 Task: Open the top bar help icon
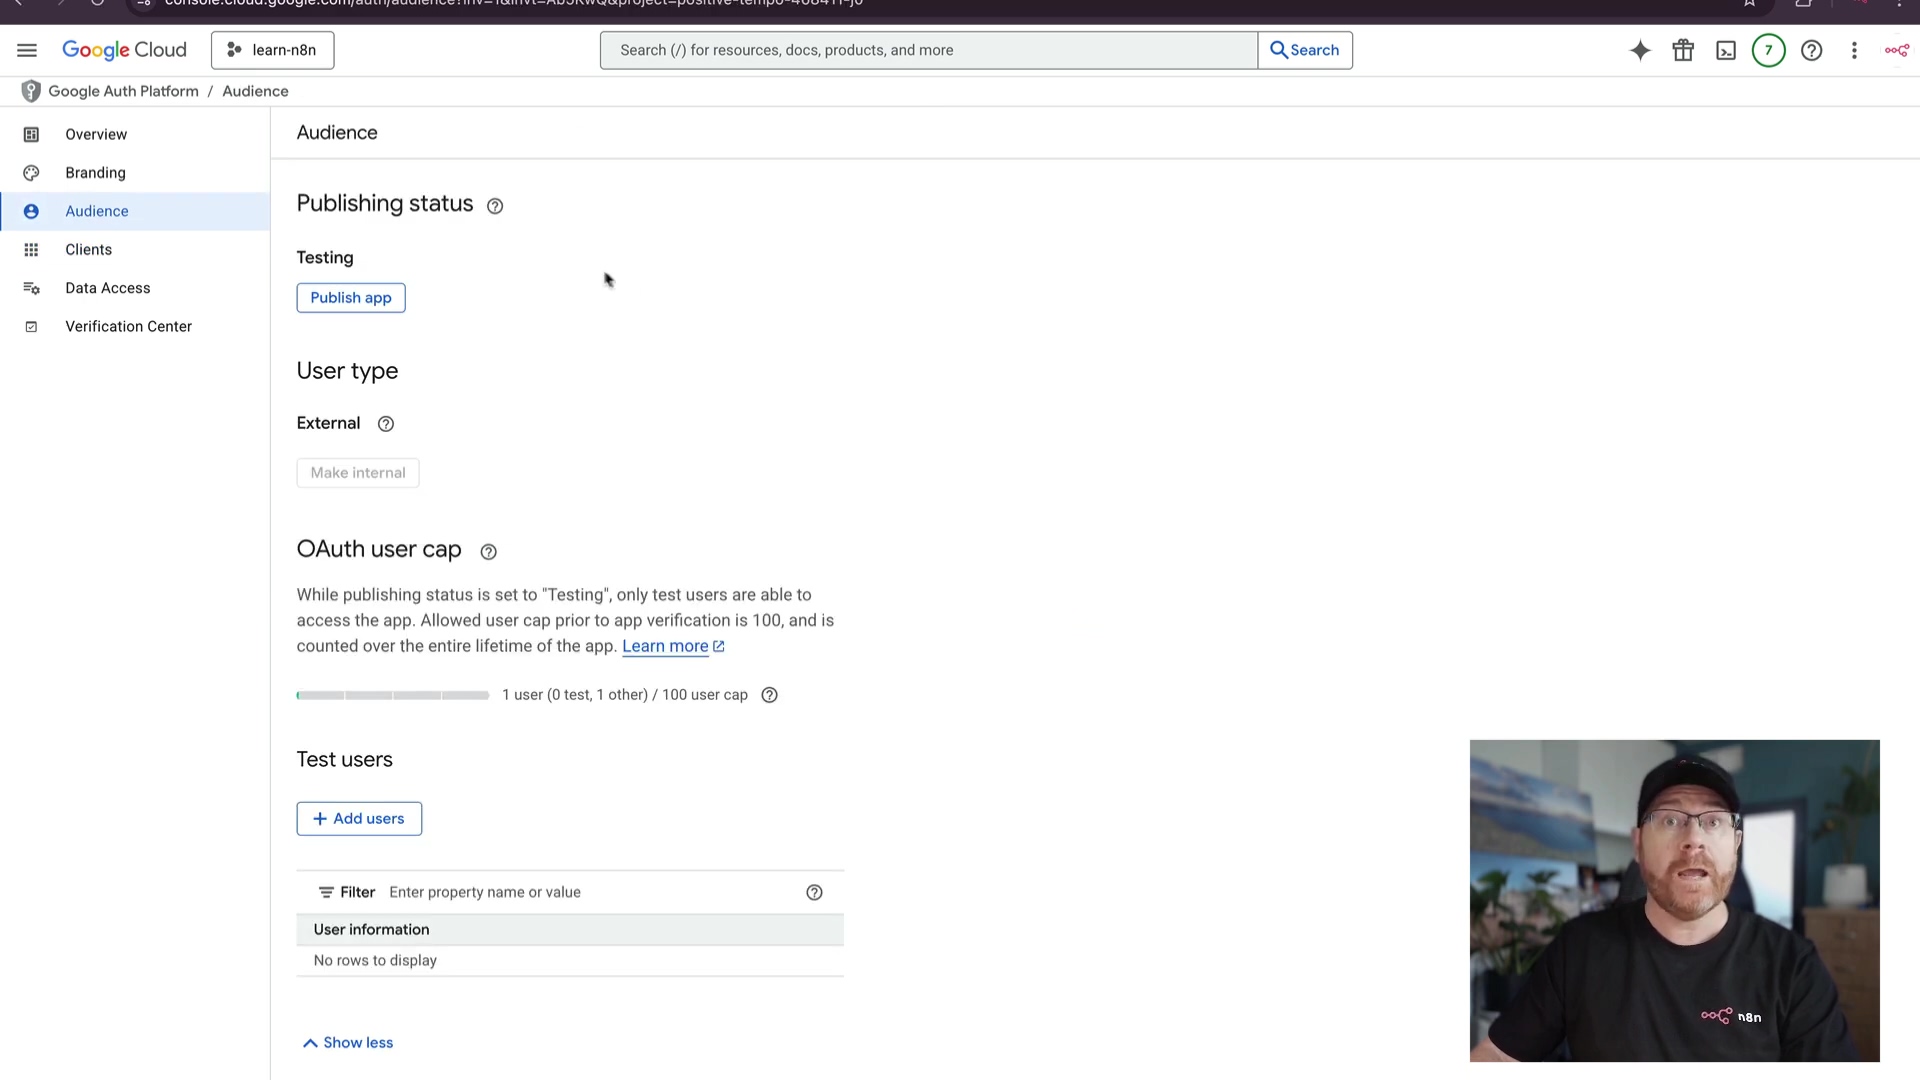1811,50
